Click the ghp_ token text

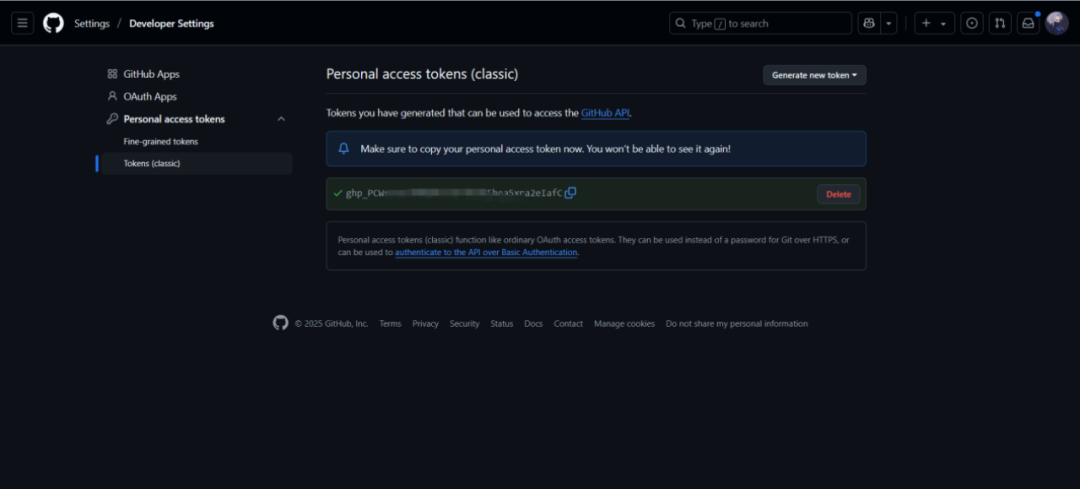[454, 194]
